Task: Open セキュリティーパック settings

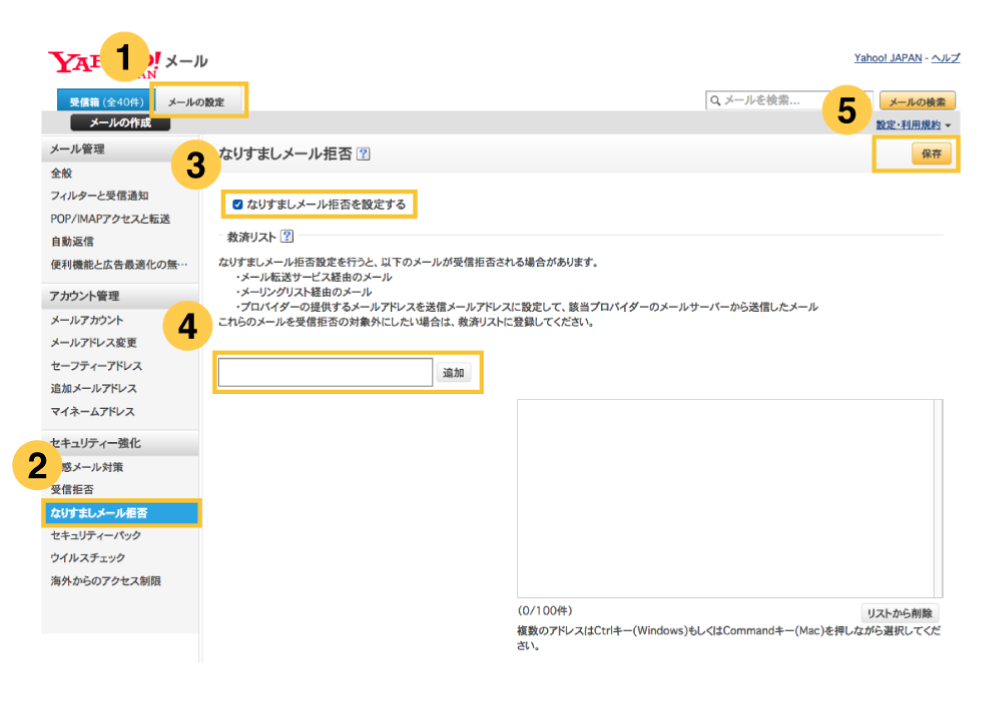Action: click(96, 535)
